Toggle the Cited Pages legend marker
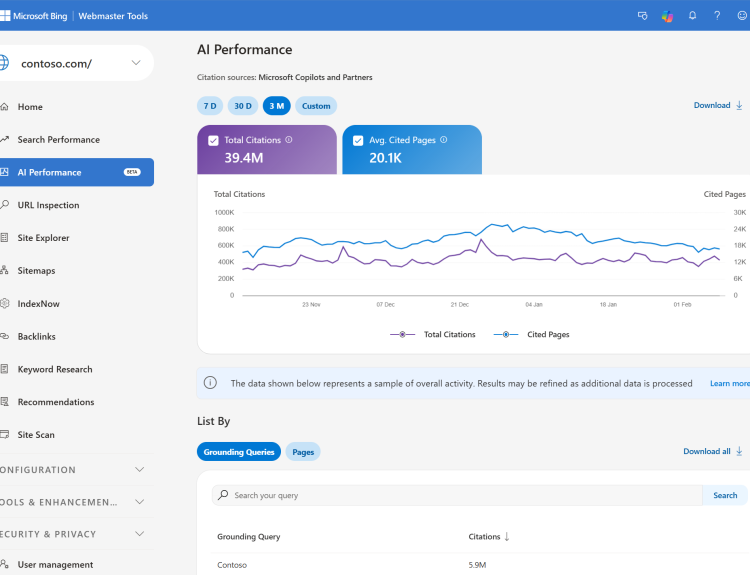750x575 pixels. (x=505, y=334)
